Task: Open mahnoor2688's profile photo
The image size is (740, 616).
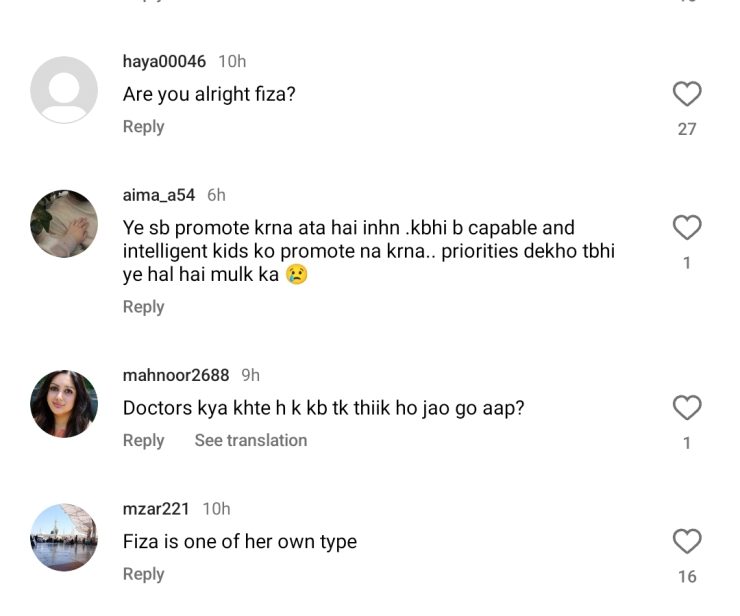Action: tap(64, 403)
